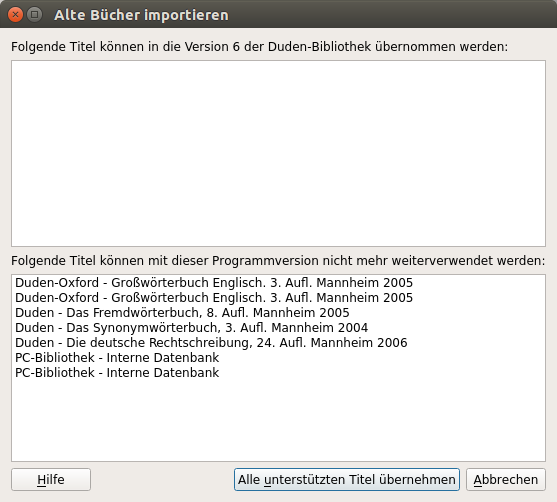Screen dimensions: 557x502
Task: Click the label about nicht mehr weiterverwendet titles
Action: click(278, 260)
